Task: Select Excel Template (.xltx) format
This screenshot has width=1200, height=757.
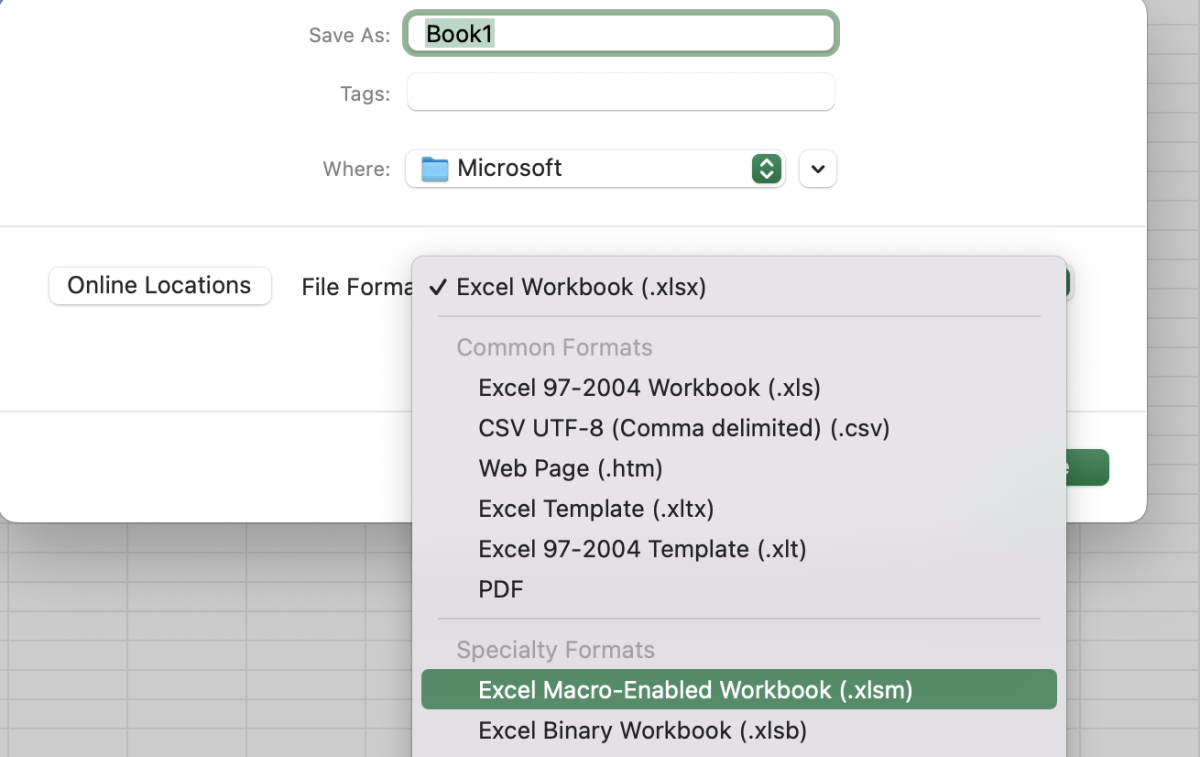Action: click(x=596, y=509)
